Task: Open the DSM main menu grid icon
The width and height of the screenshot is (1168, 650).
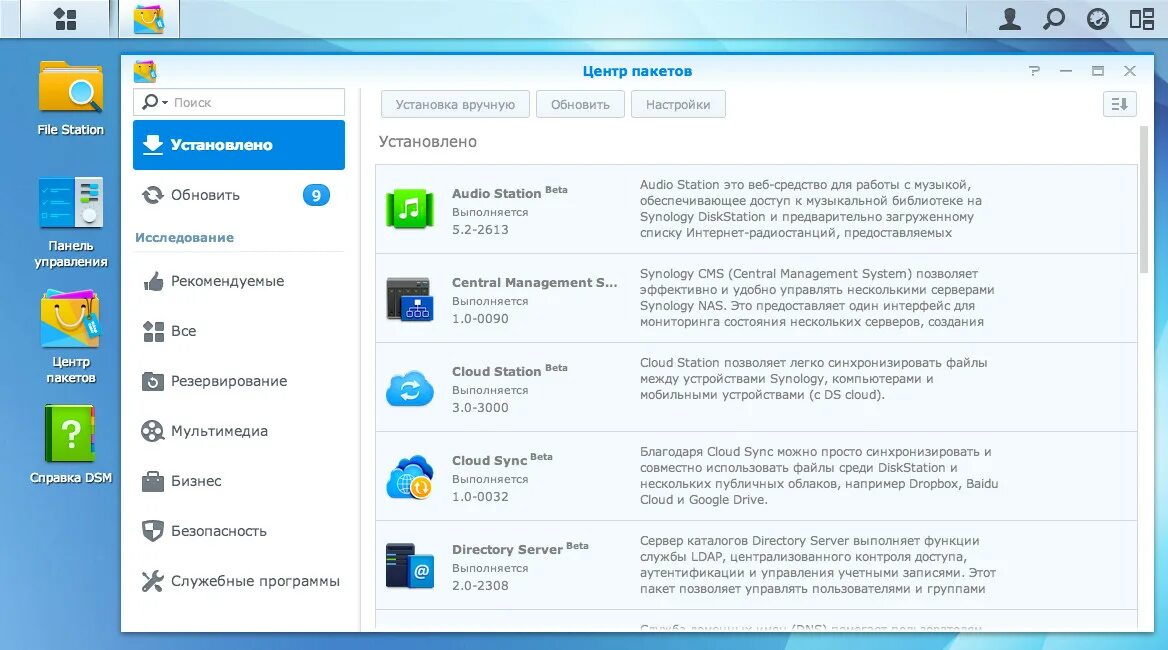Action: coord(66,19)
